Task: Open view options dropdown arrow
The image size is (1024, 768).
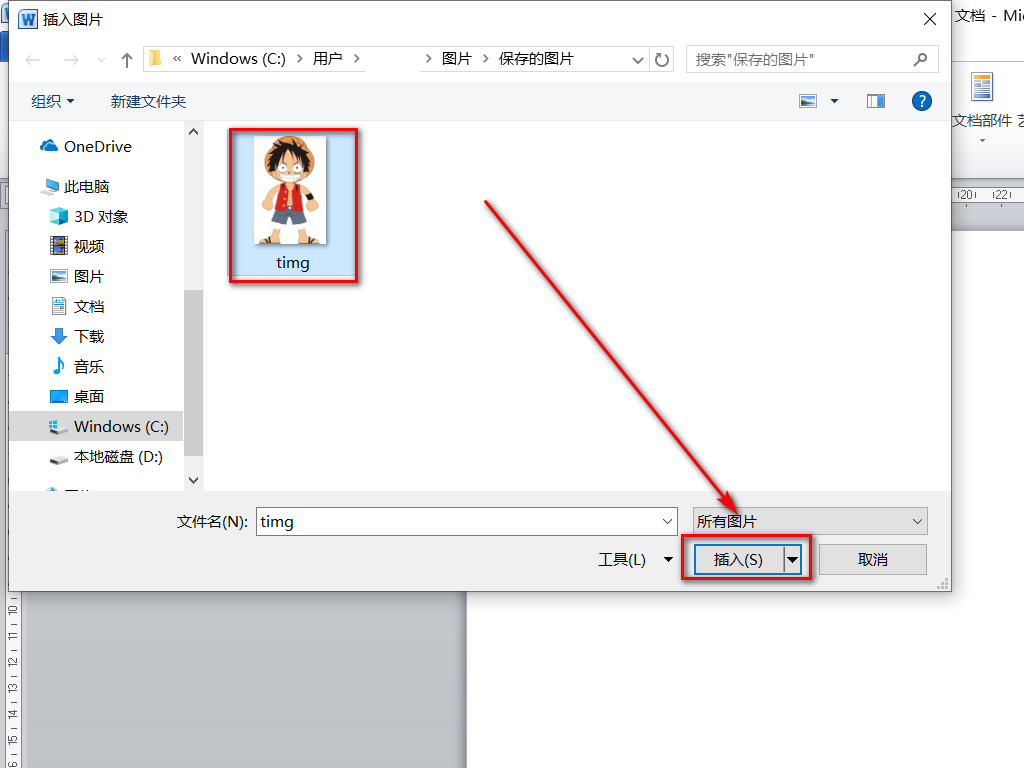Action: (x=834, y=101)
